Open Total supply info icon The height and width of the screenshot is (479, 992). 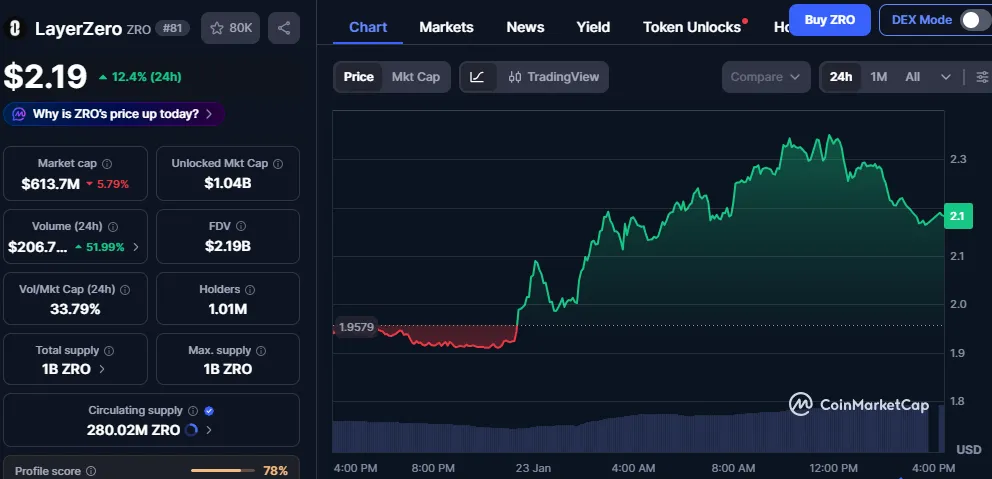tap(109, 351)
